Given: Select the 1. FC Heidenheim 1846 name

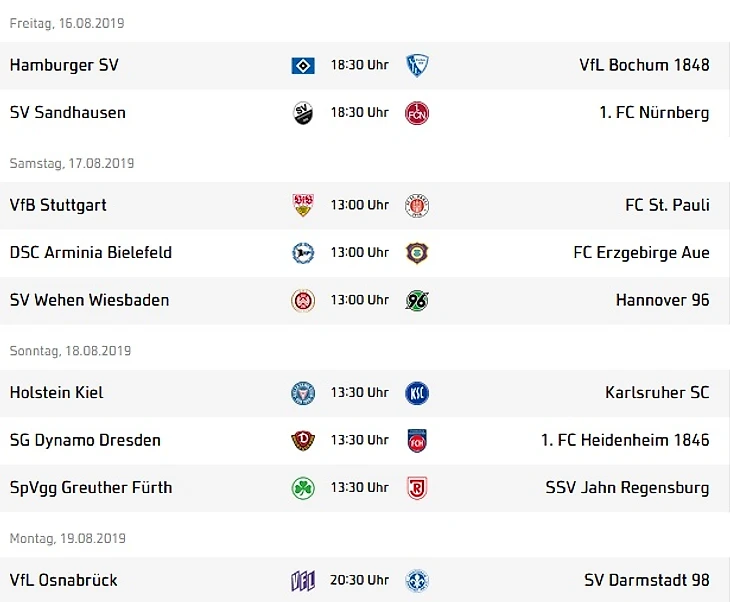Looking at the screenshot, I should click(625, 440).
